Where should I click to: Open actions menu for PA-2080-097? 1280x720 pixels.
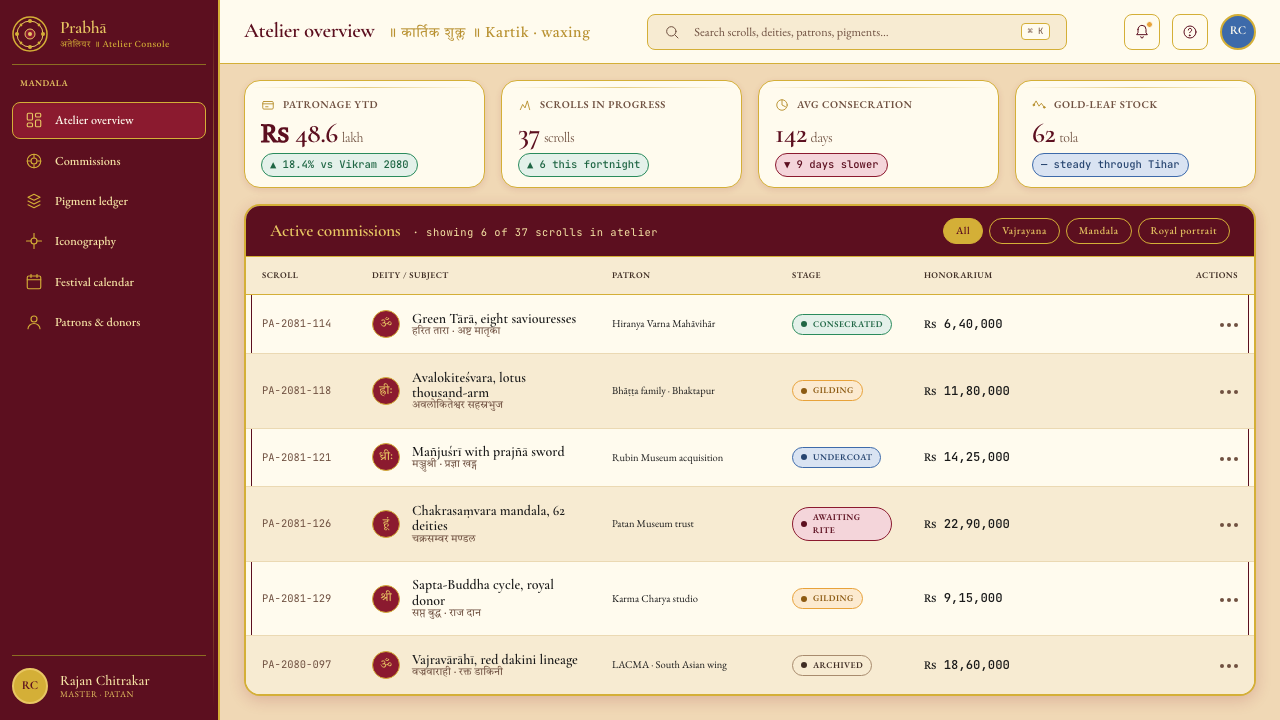point(1229,665)
